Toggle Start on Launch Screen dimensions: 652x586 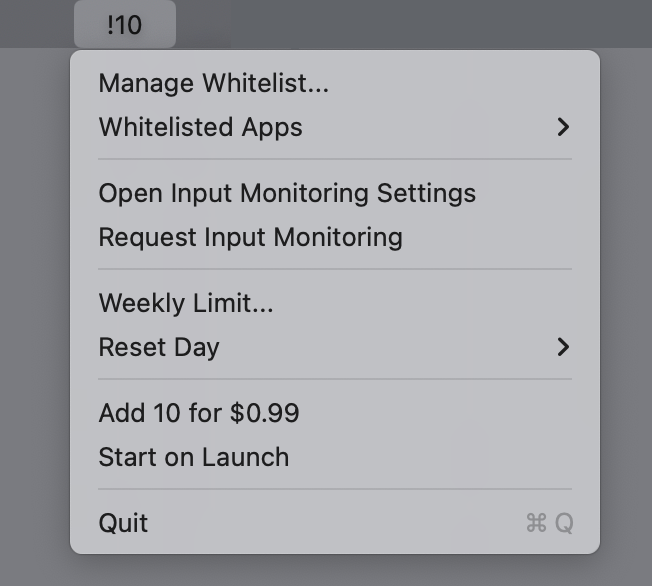pos(193,457)
